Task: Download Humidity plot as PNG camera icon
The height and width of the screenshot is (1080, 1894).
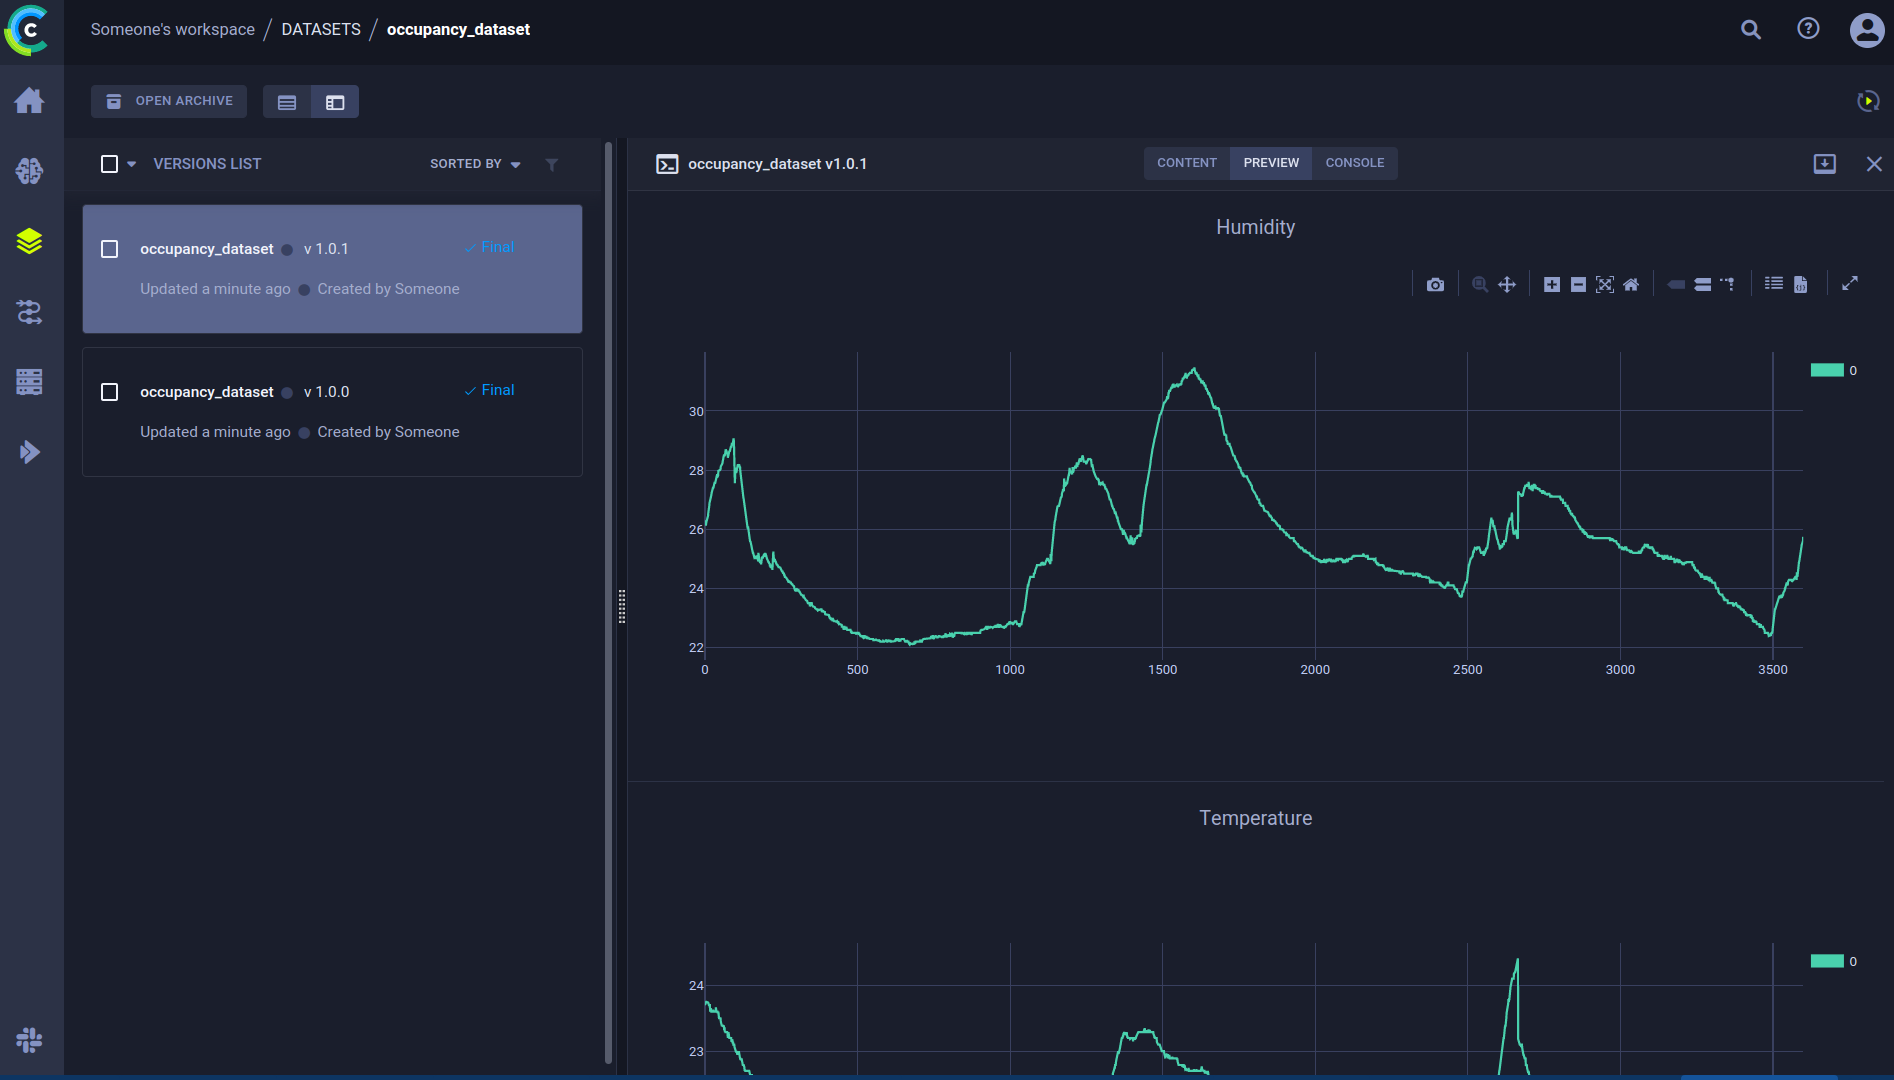Action: 1435,285
